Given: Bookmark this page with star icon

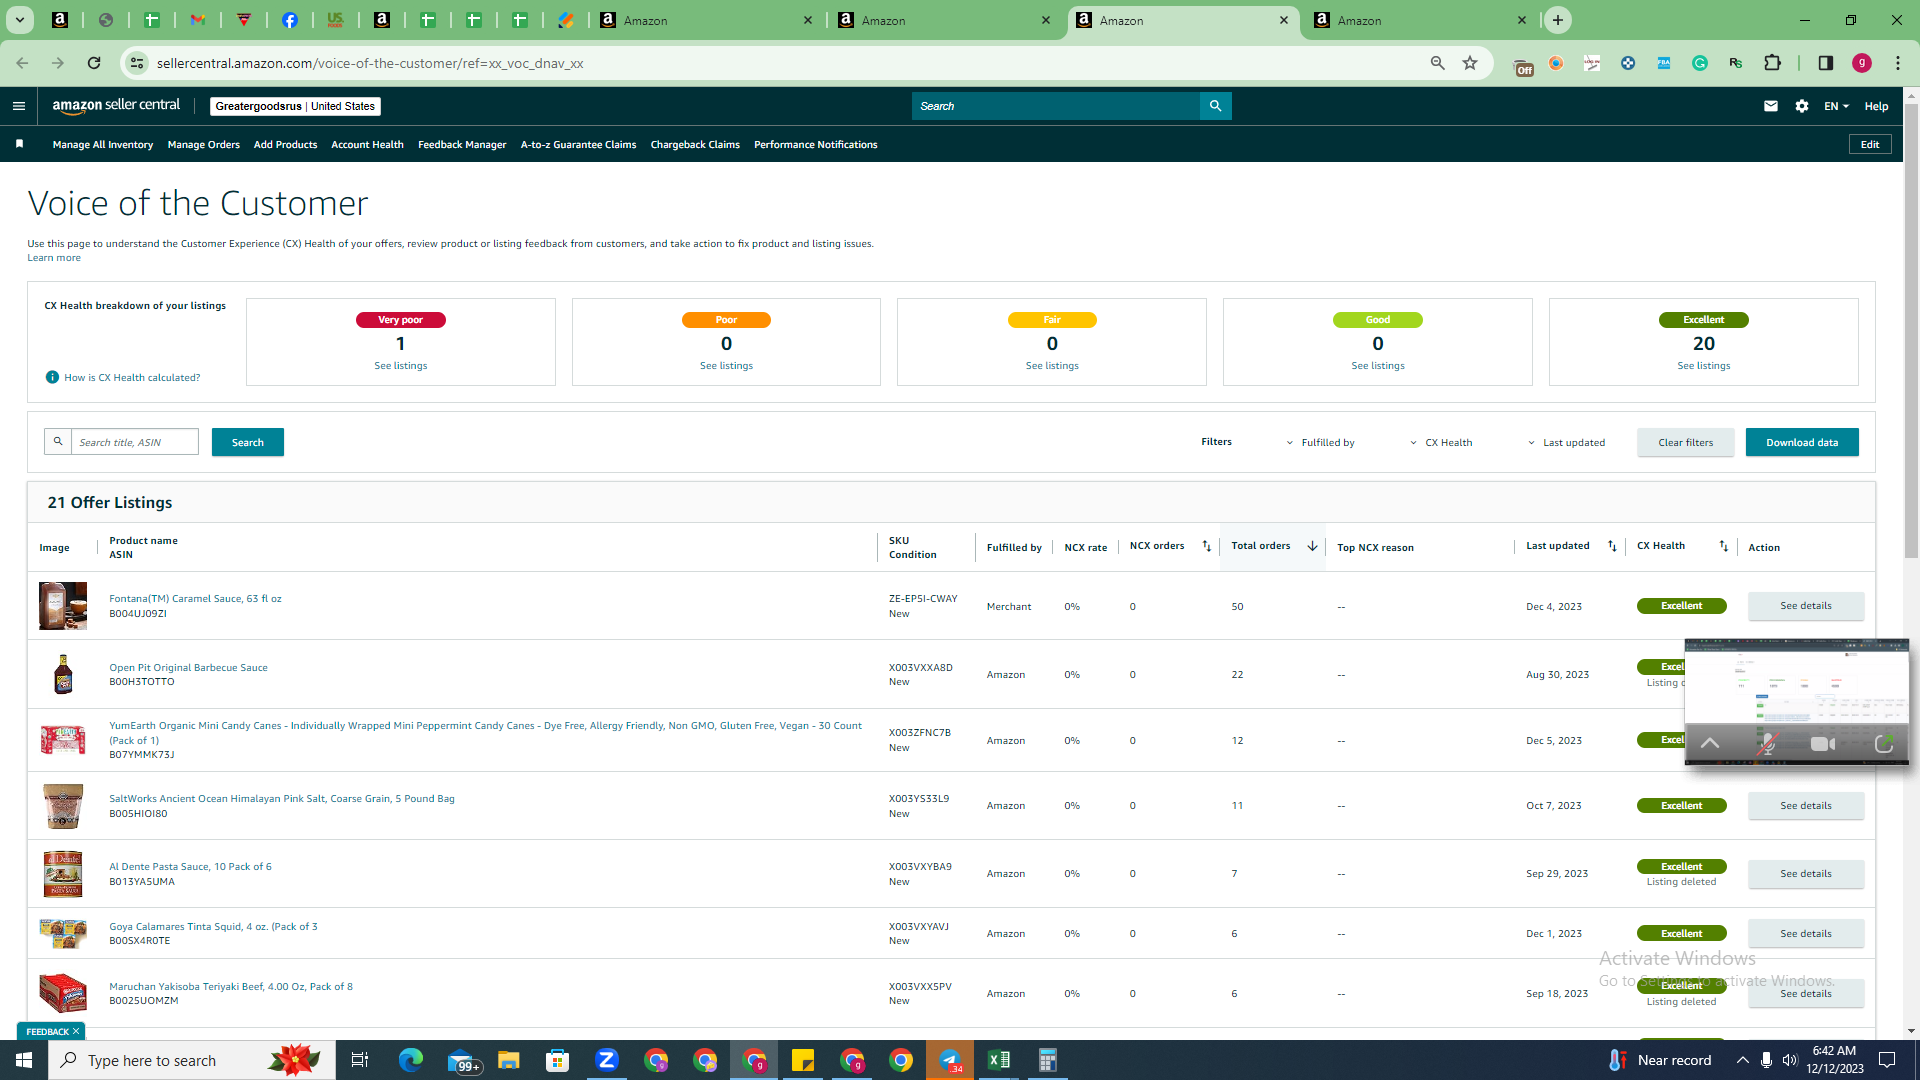Looking at the screenshot, I should [1470, 63].
